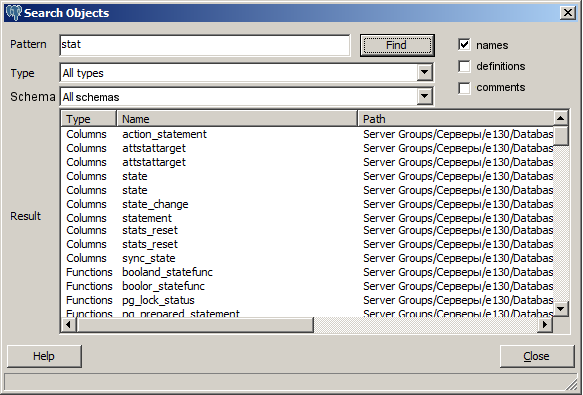Click the dropdown arrow of the Schema combo box
The image size is (583, 395).
(424, 97)
